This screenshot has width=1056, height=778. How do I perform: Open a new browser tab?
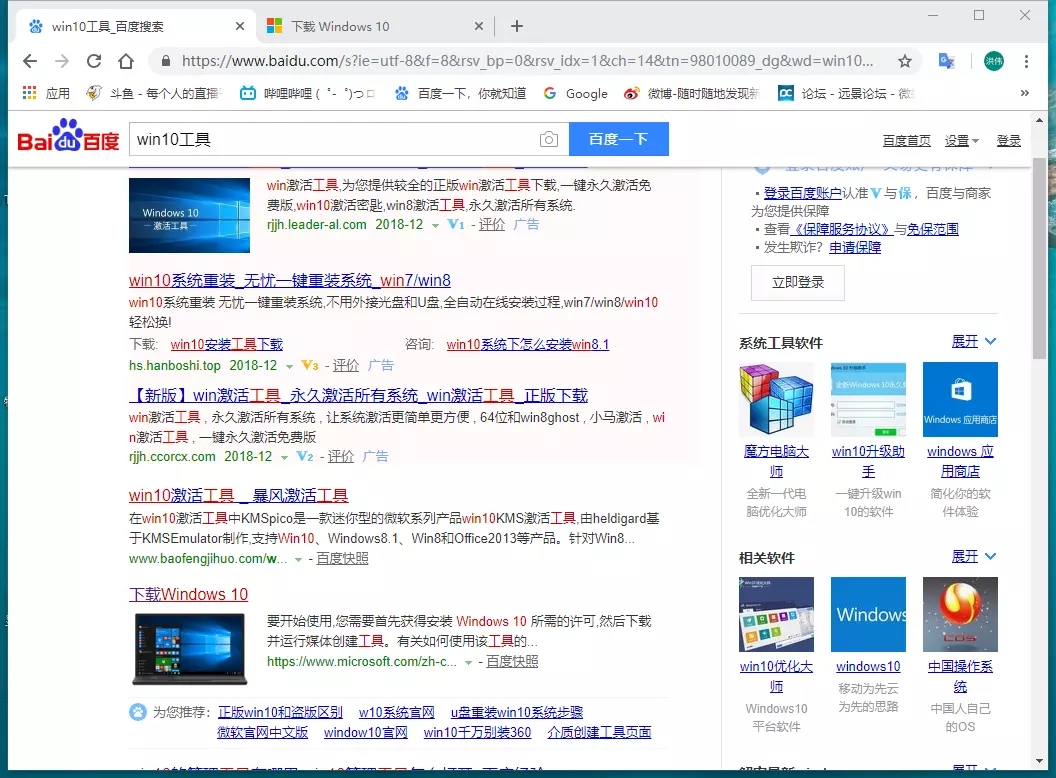click(x=517, y=26)
